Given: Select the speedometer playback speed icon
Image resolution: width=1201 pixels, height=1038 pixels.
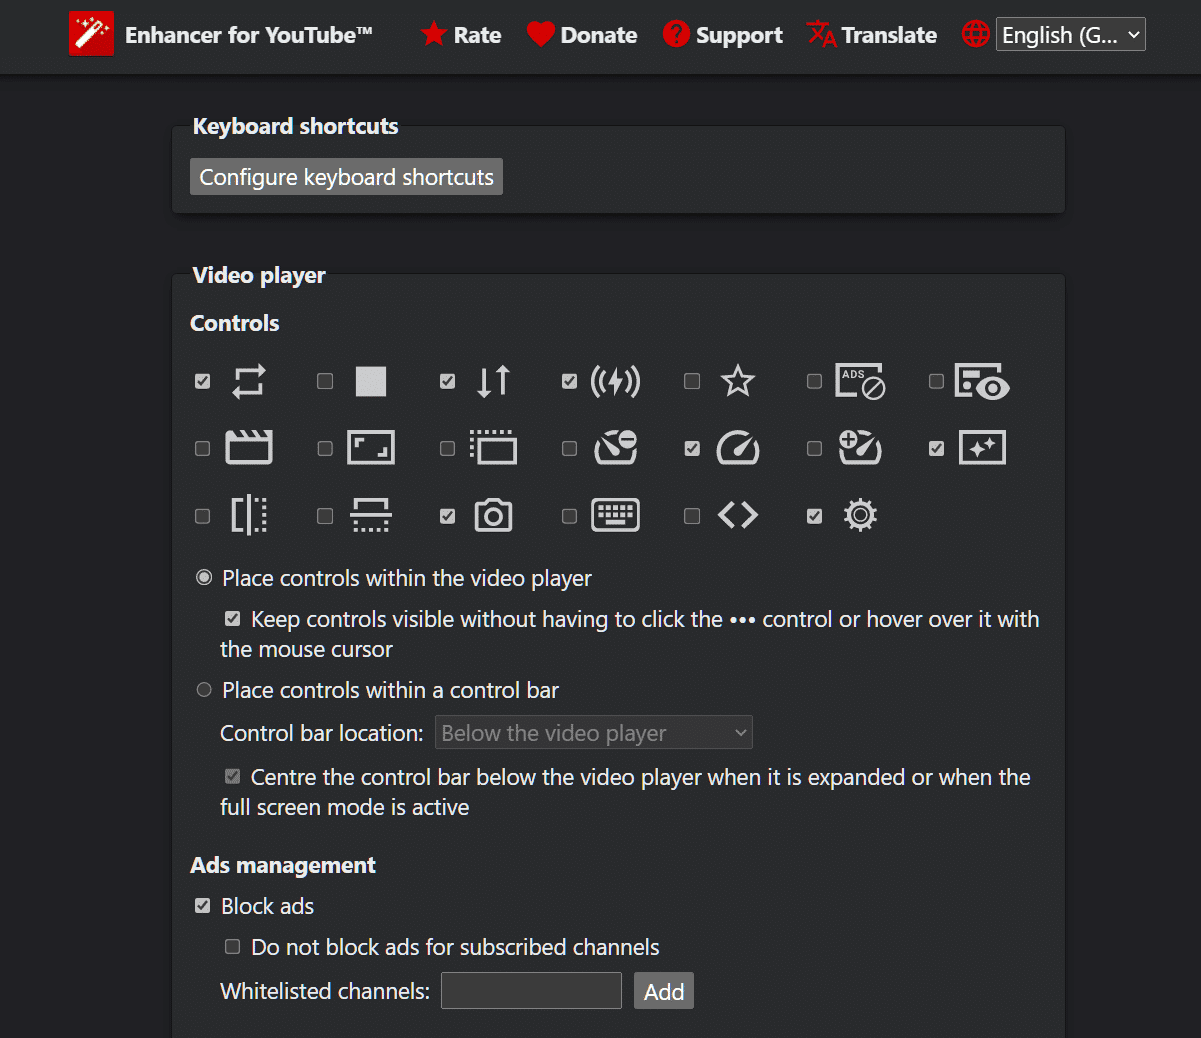Looking at the screenshot, I should [x=737, y=447].
